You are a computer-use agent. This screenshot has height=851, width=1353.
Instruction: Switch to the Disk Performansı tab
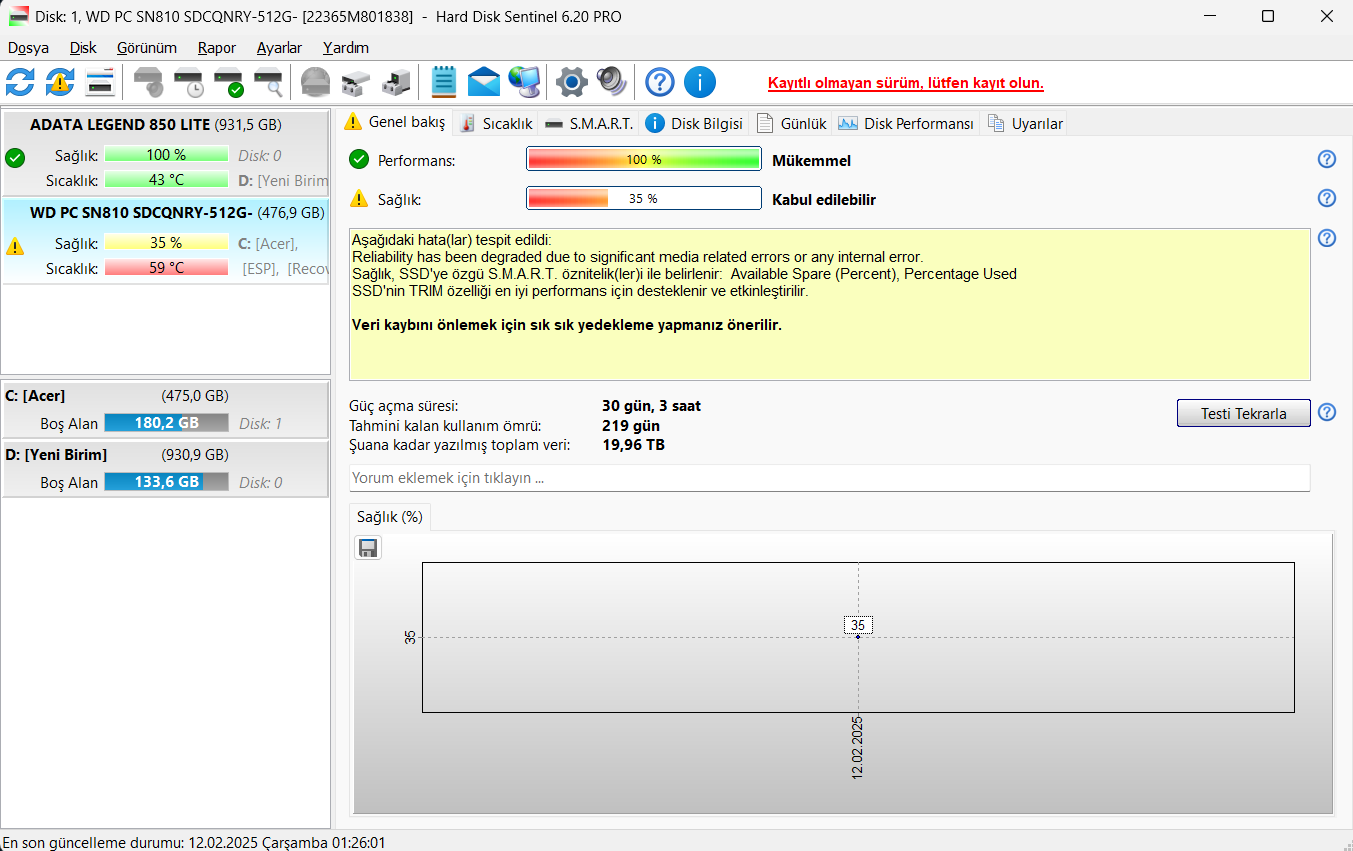tap(906, 123)
